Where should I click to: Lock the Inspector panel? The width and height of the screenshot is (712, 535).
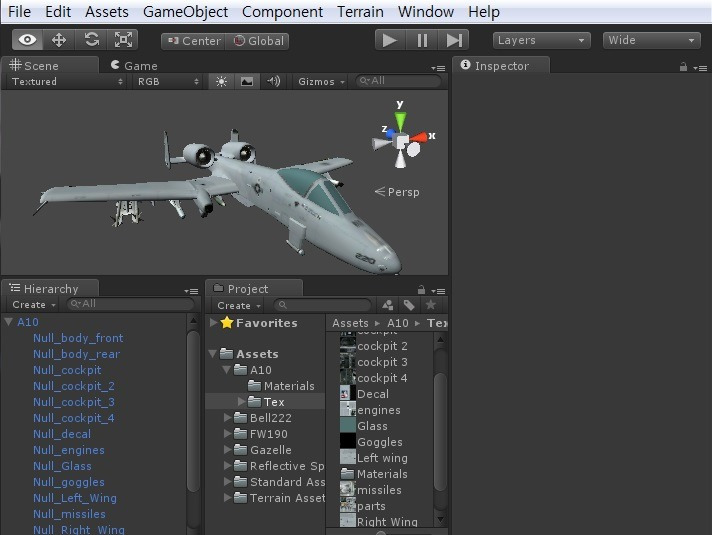tap(683, 67)
